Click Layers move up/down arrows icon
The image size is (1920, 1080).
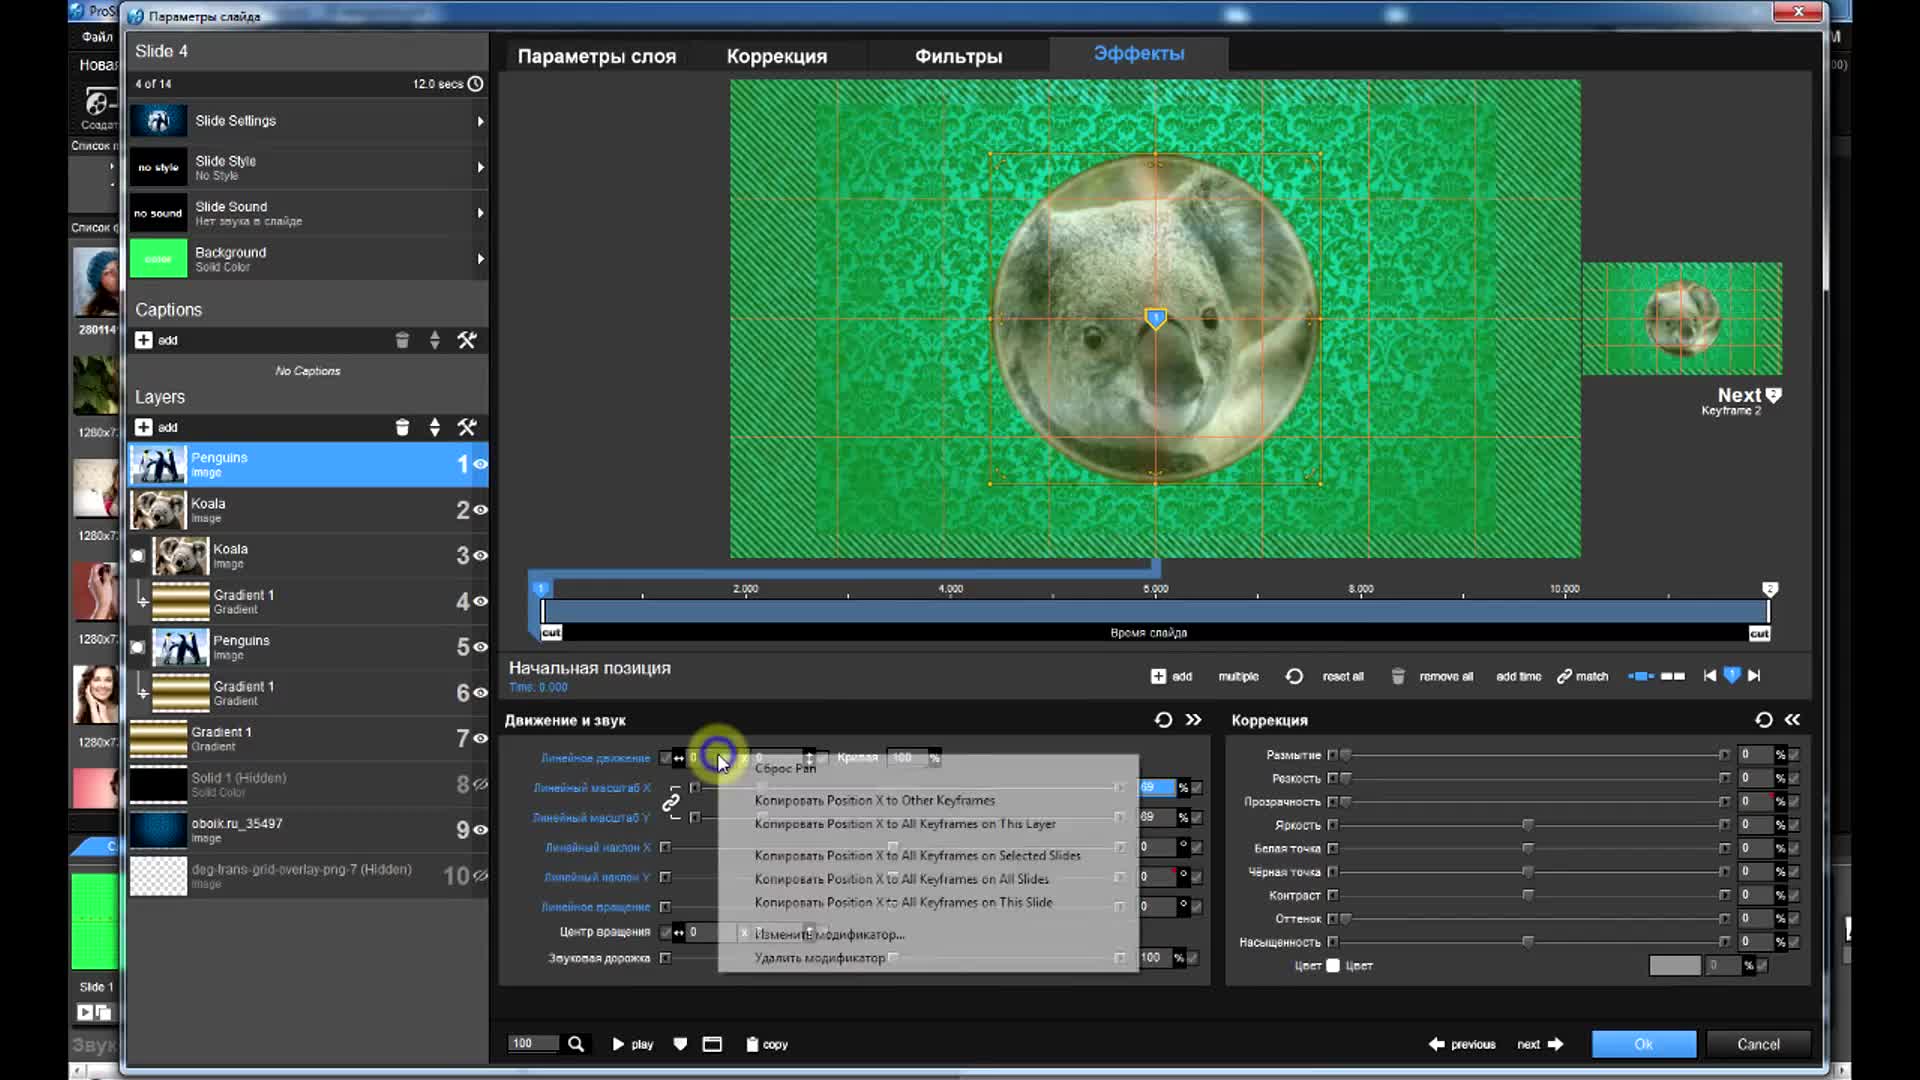[x=434, y=427]
